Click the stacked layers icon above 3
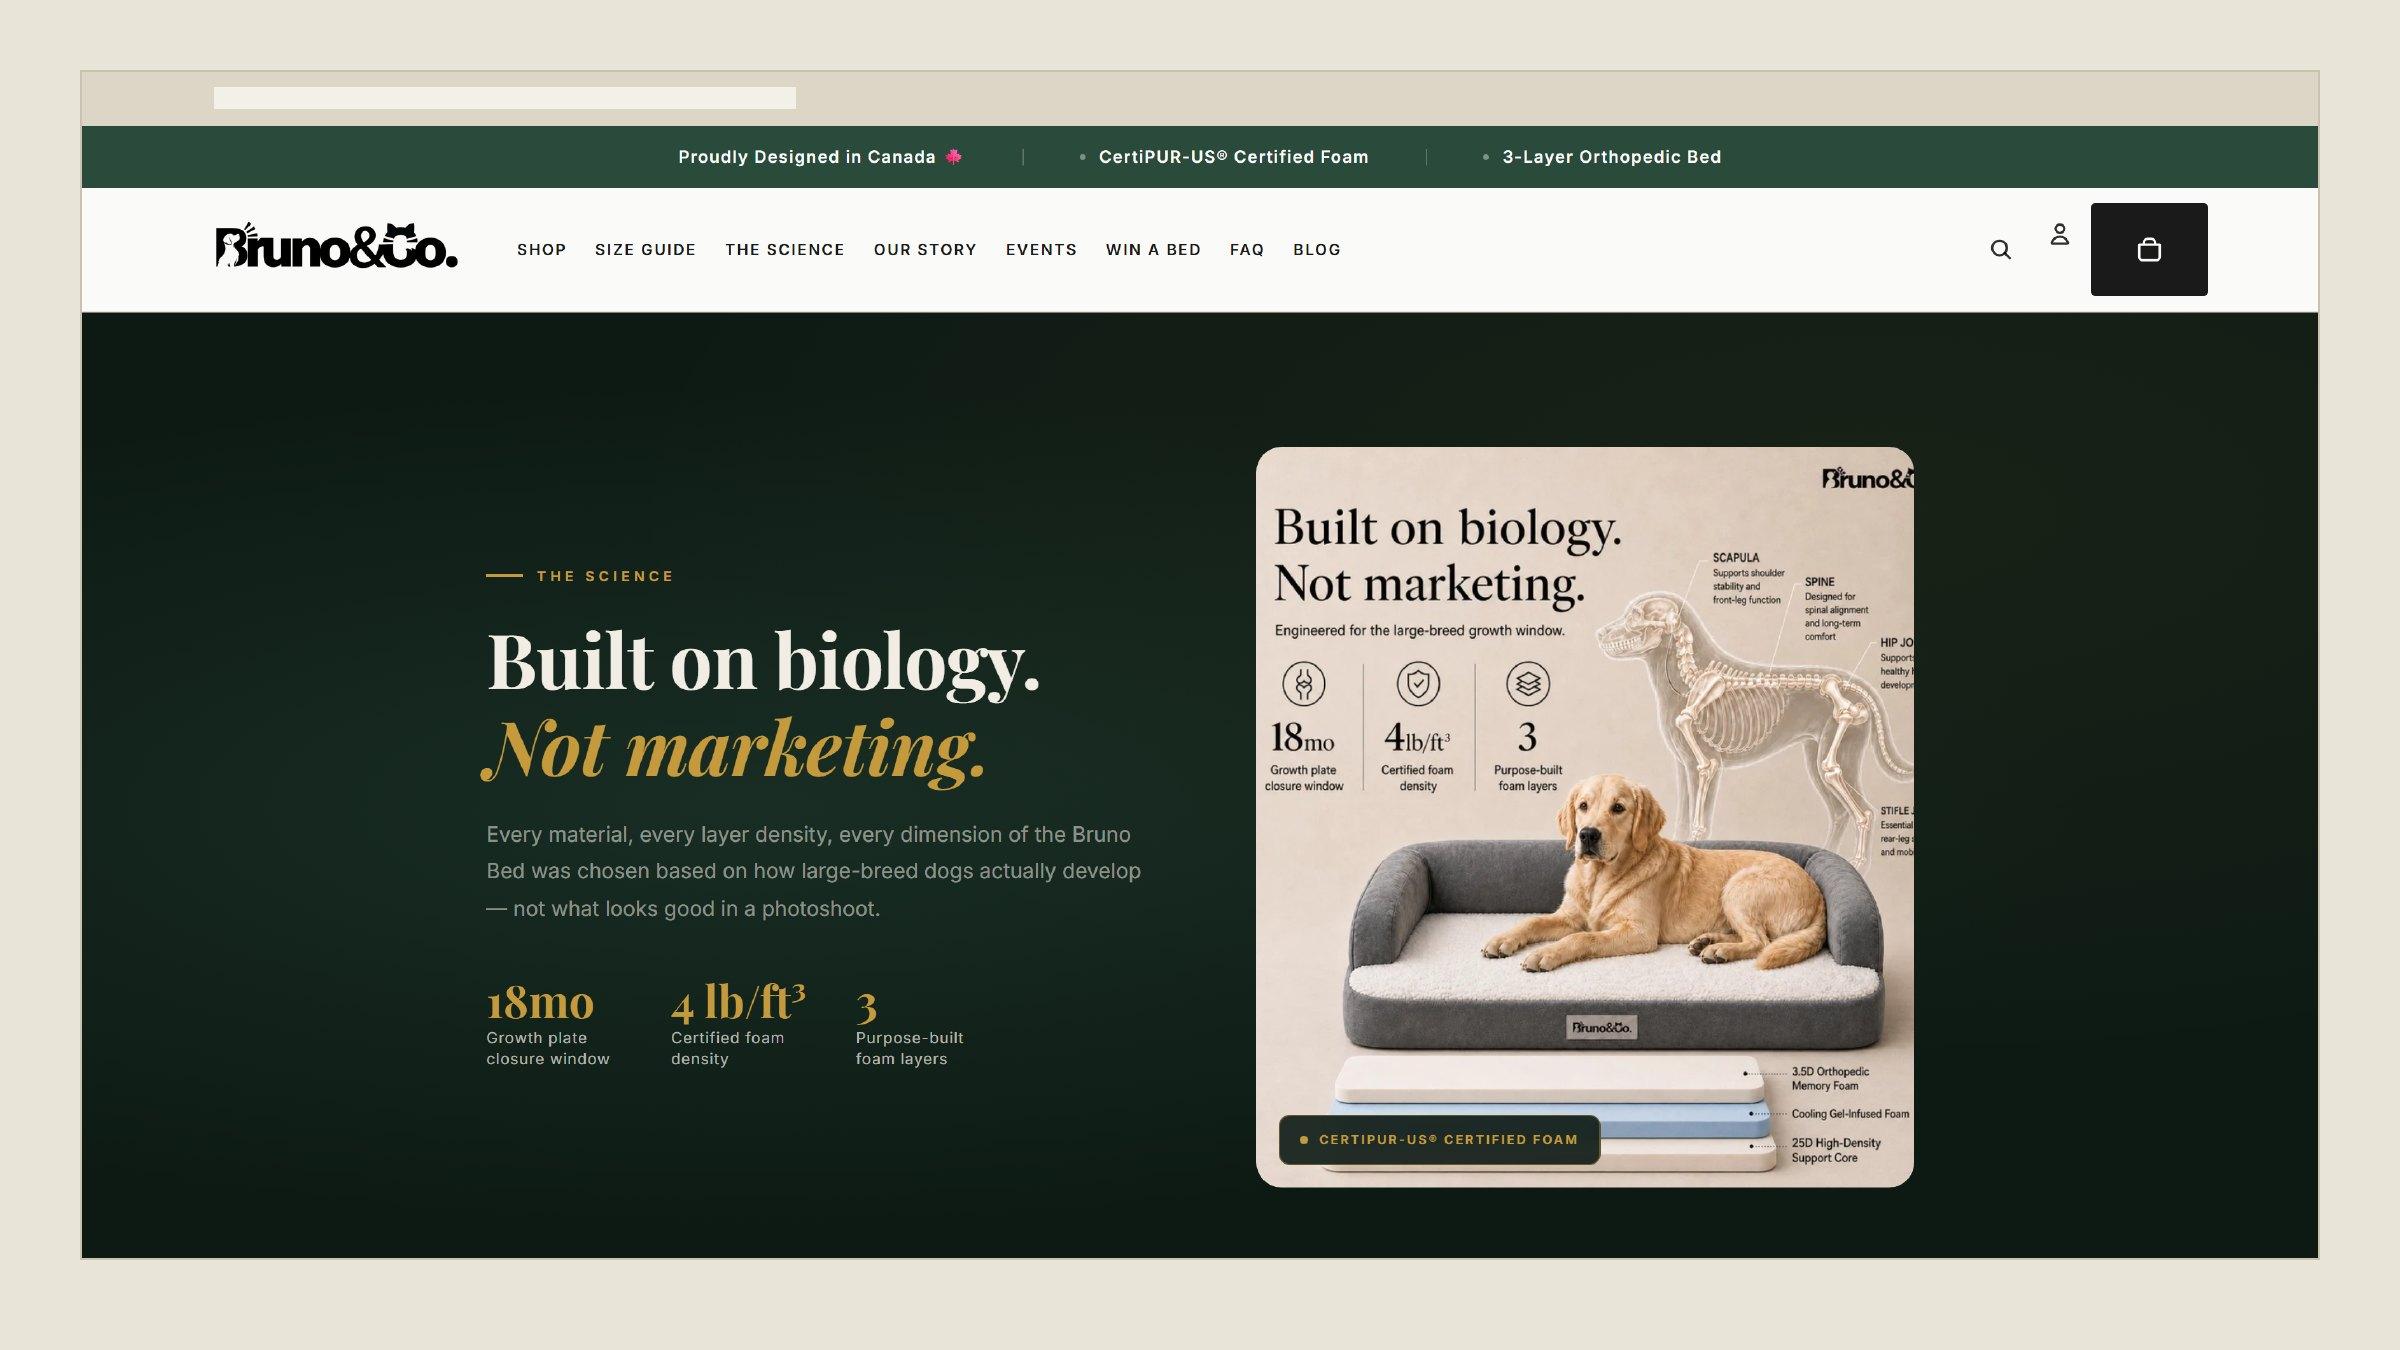The height and width of the screenshot is (1350, 2400). coord(1528,684)
